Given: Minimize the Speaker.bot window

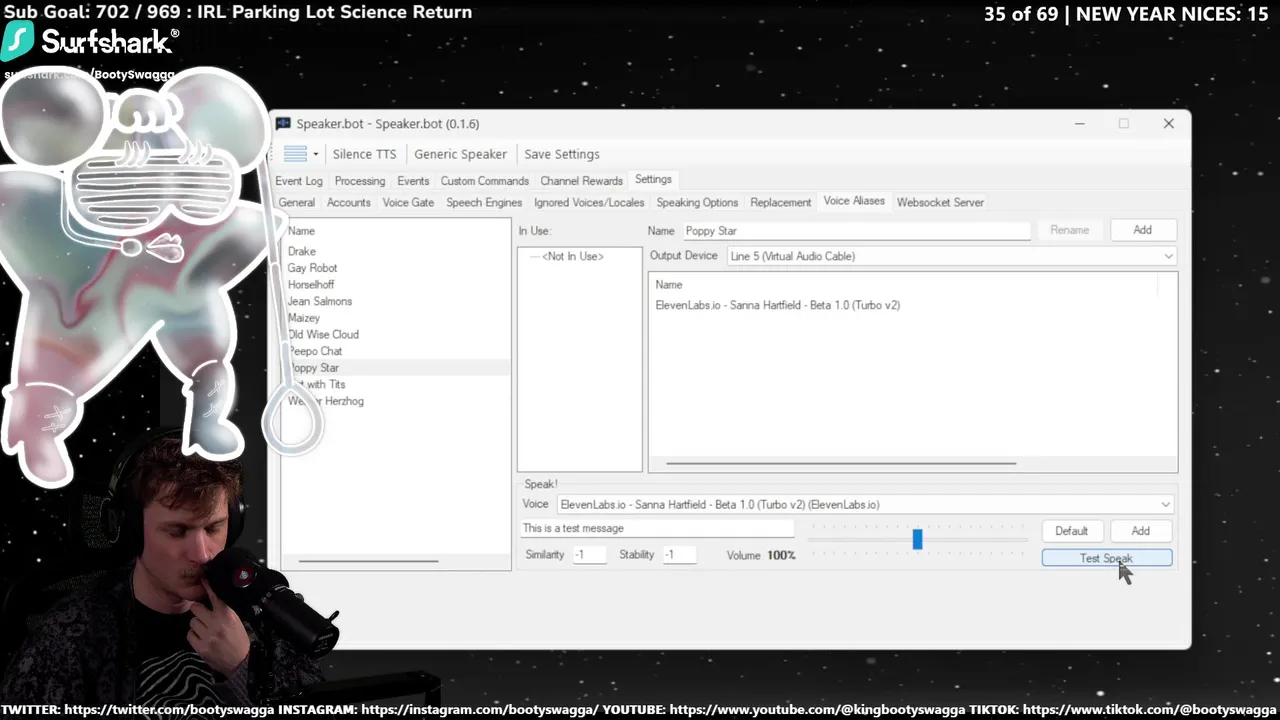Looking at the screenshot, I should pos(1080,124).
